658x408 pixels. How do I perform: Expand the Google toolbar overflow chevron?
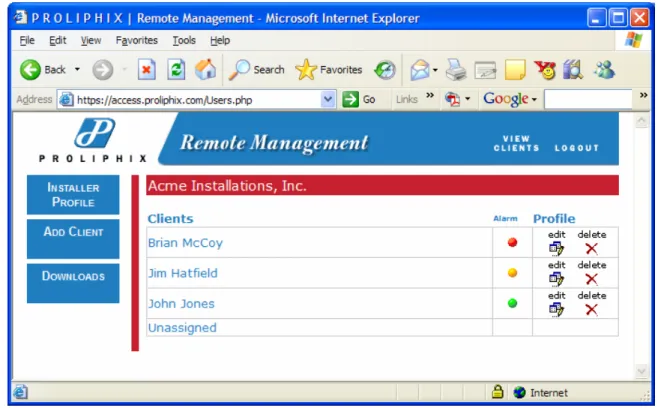point(643,95)
